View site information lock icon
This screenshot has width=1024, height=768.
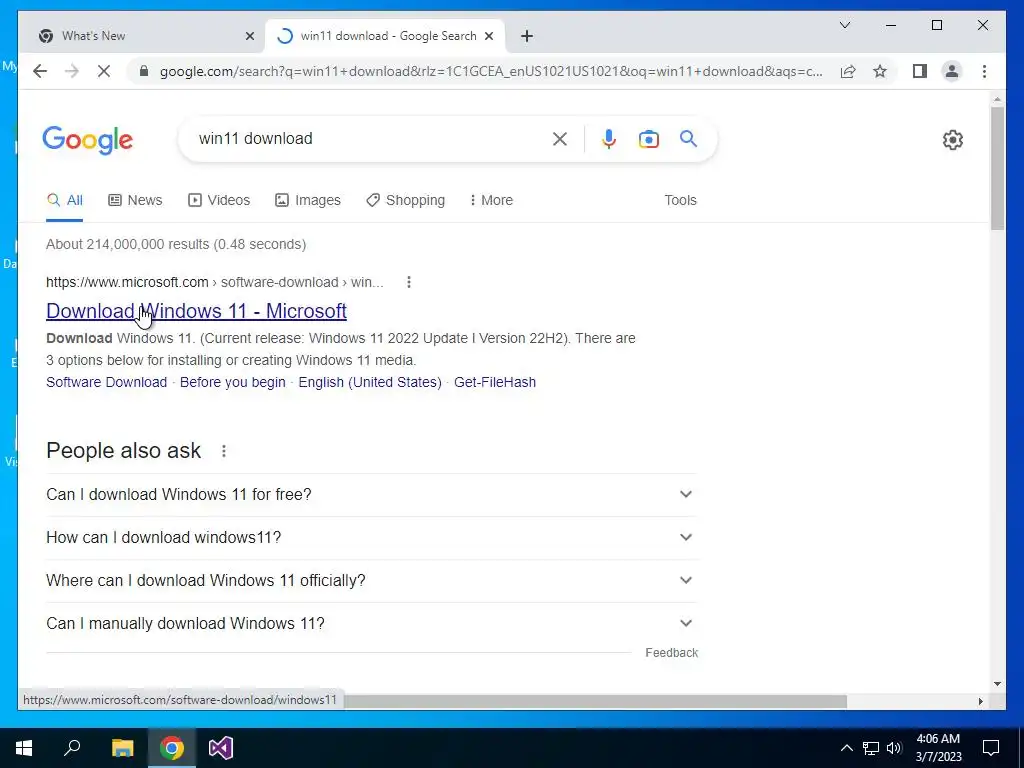click(144, 71)
